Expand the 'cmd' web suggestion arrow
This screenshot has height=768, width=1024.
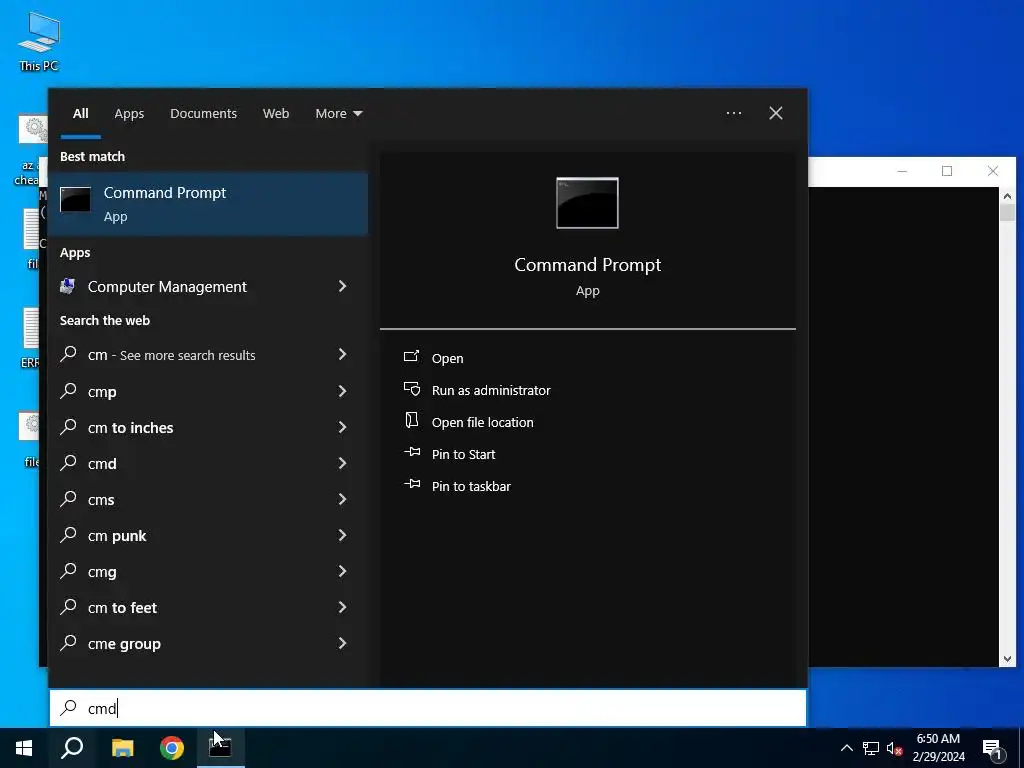click(x=342, y=463)
